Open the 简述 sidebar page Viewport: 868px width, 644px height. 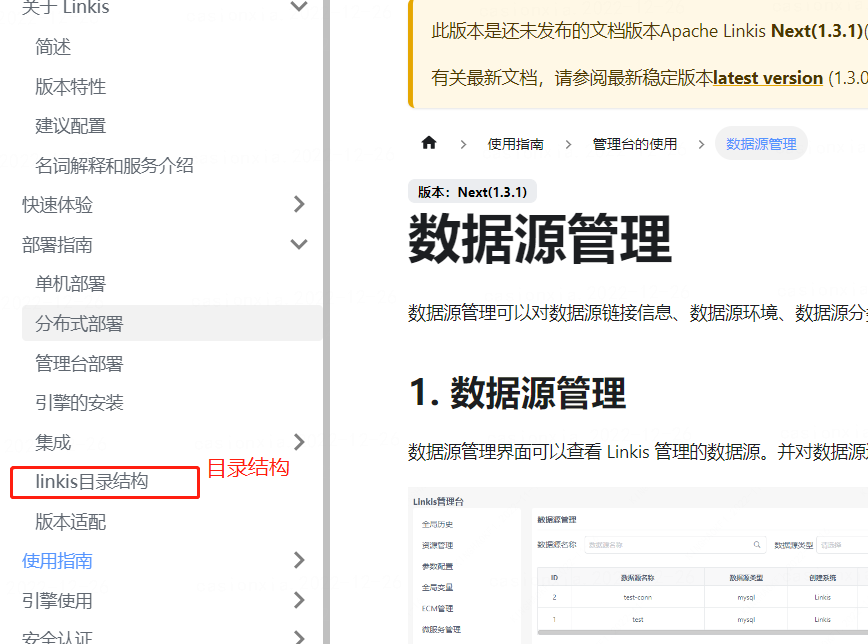(x=53, y=47)
